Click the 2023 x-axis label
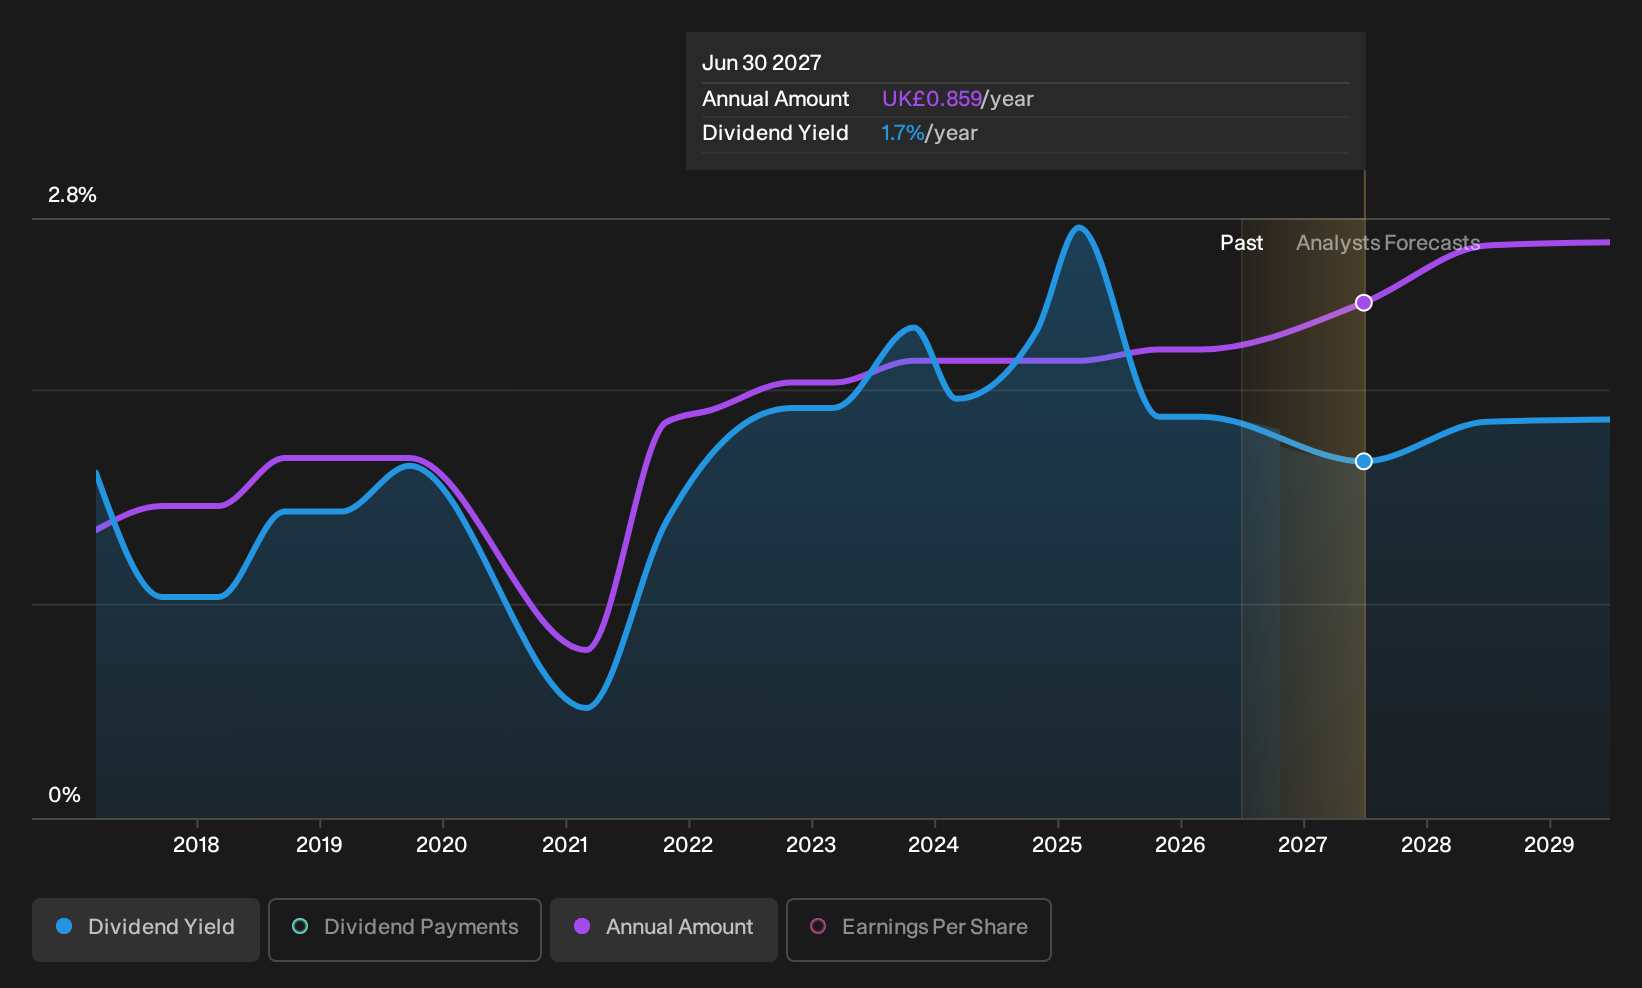 811,845
